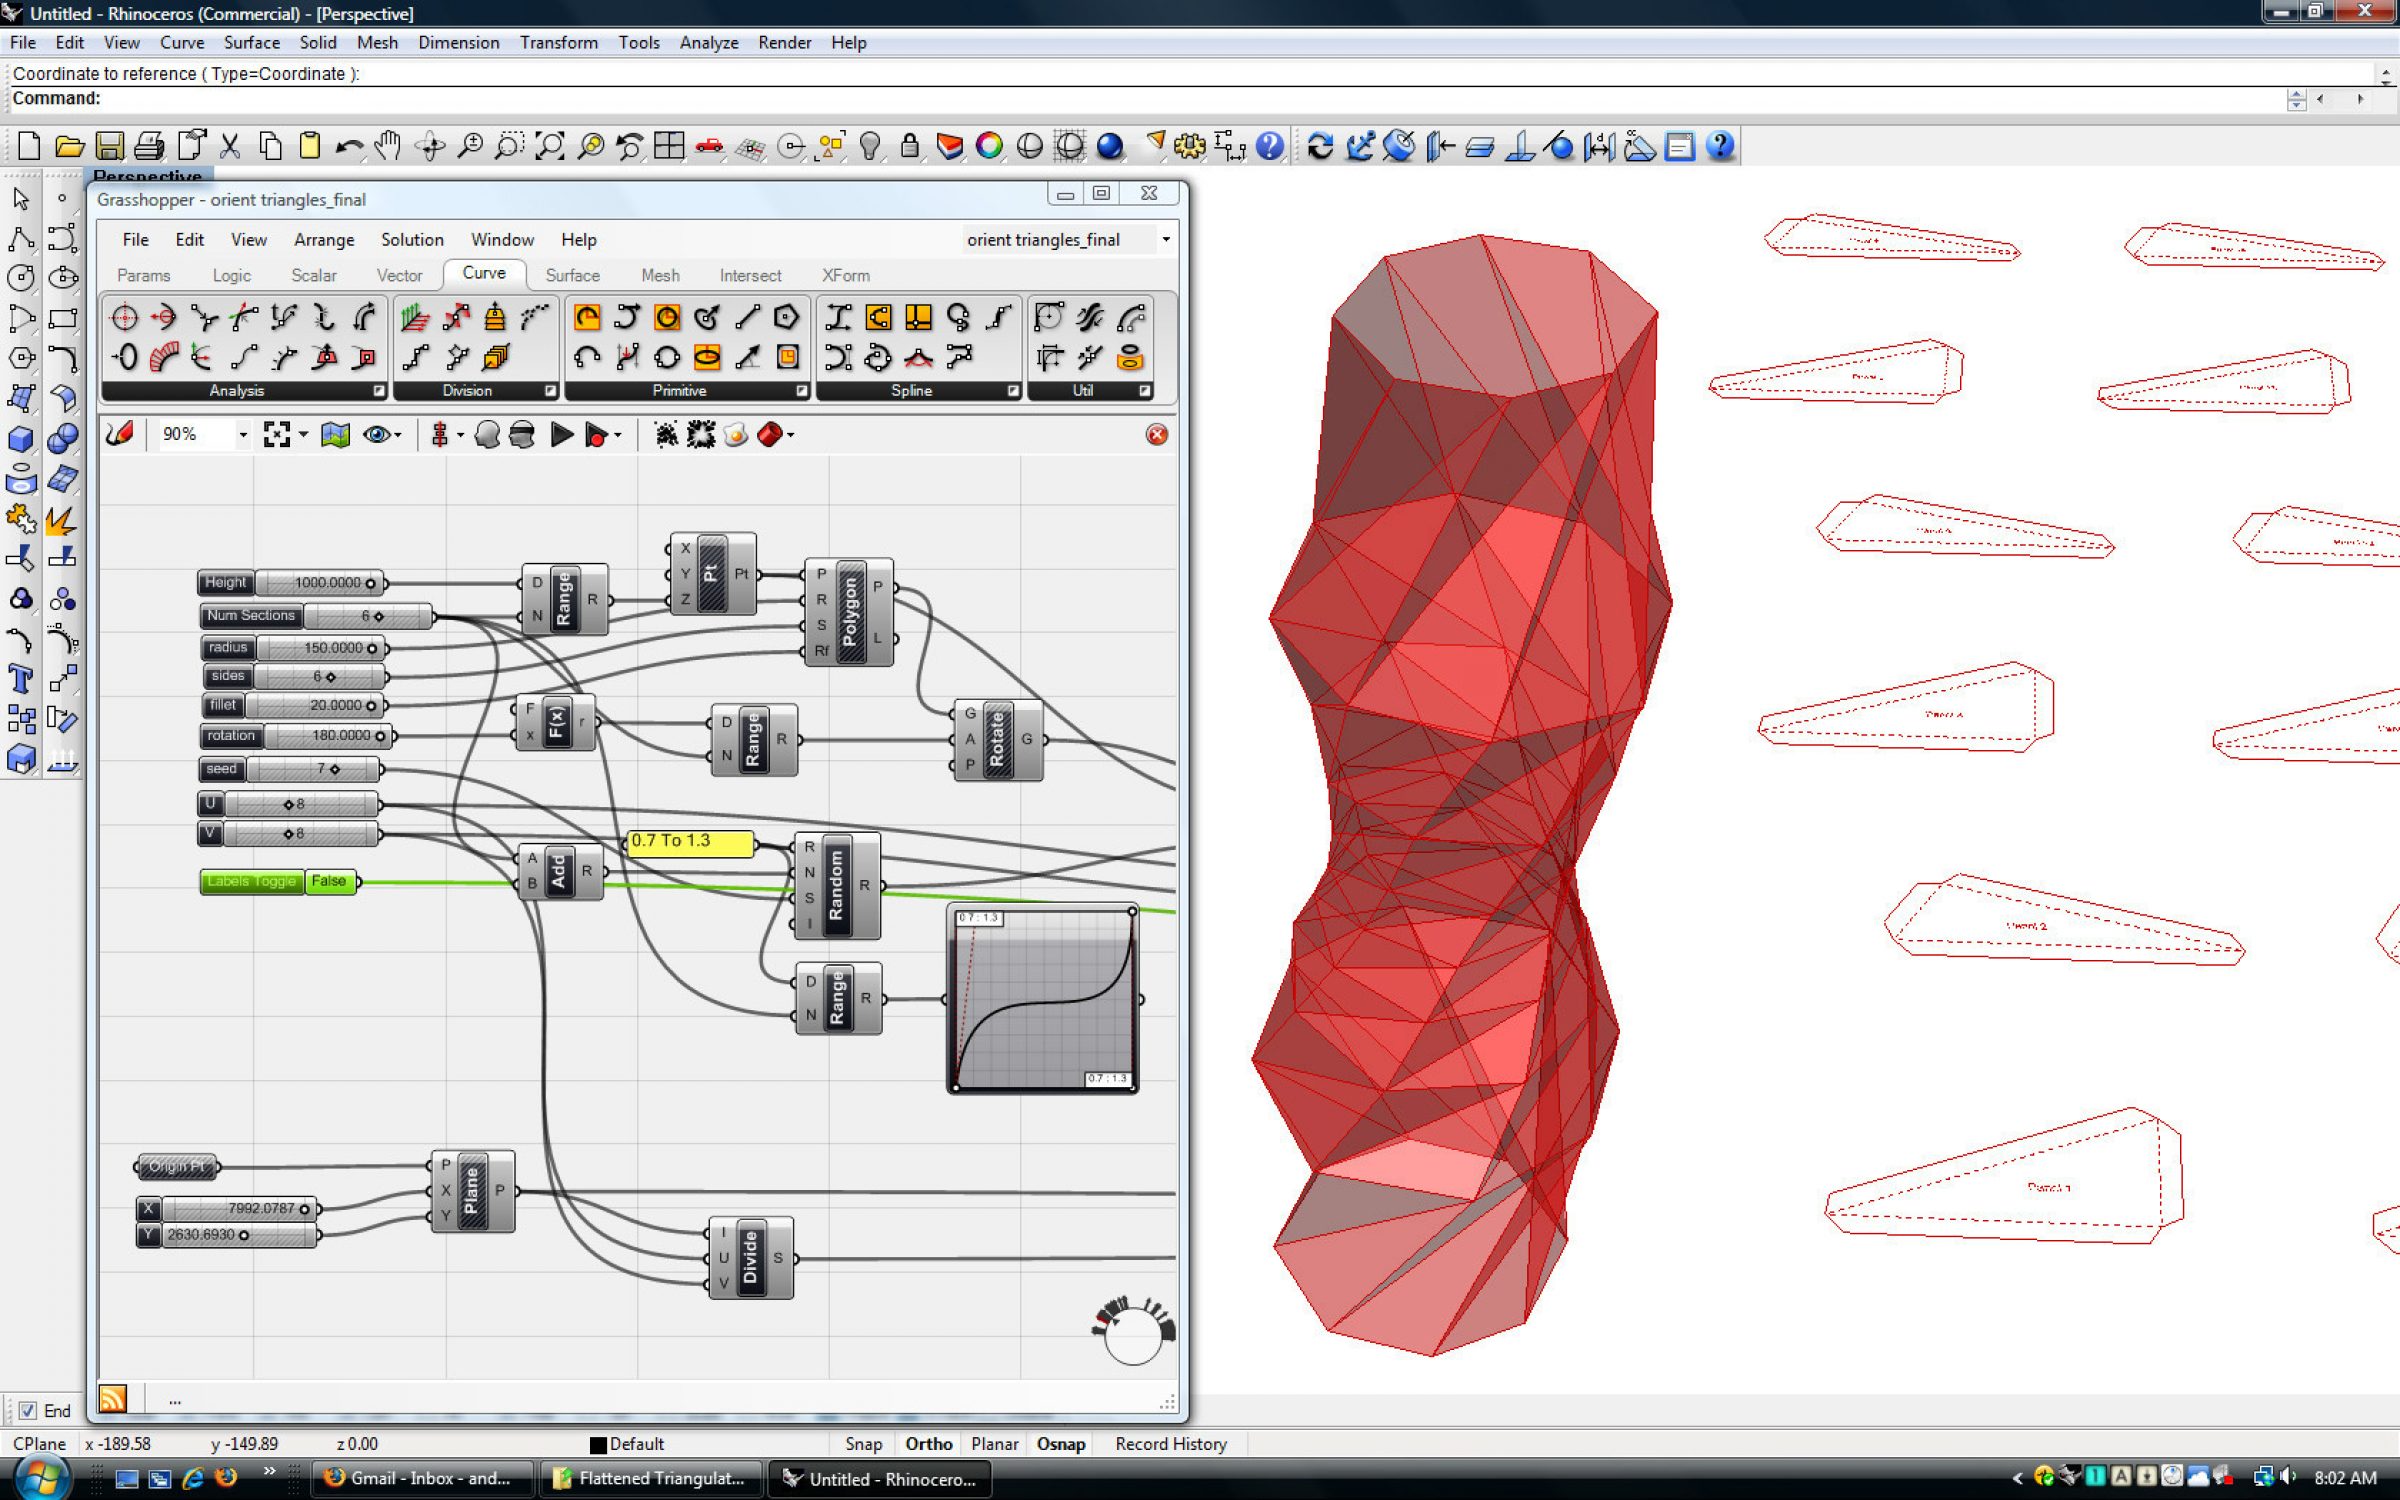Open the 90% zoom level dropdown

(242, 434)
